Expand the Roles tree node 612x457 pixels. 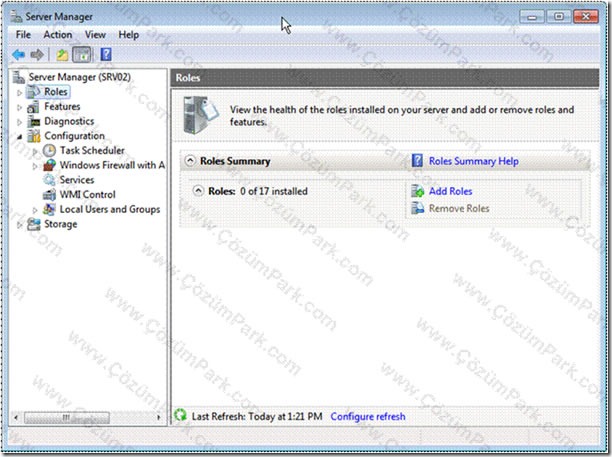[20, 92]
